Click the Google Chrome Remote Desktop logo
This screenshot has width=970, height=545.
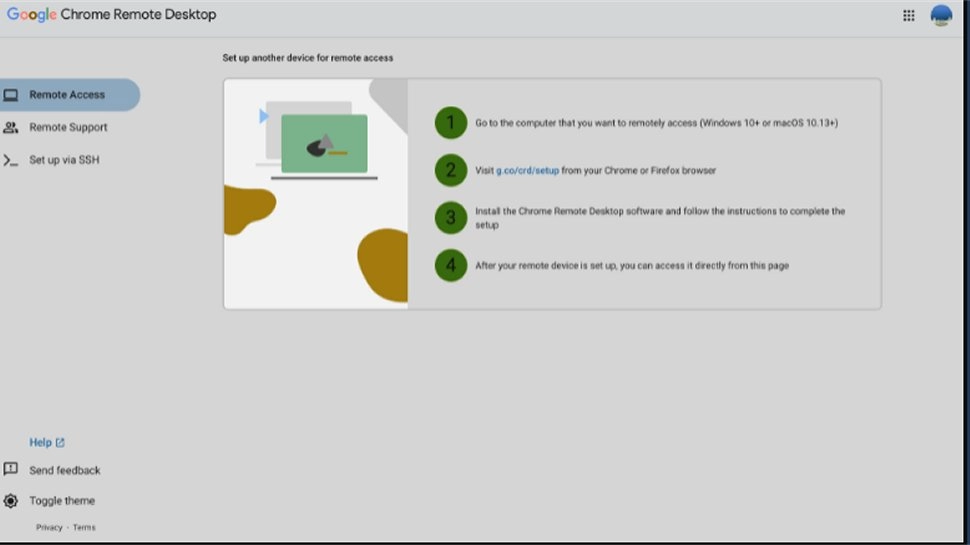(111, 14)
